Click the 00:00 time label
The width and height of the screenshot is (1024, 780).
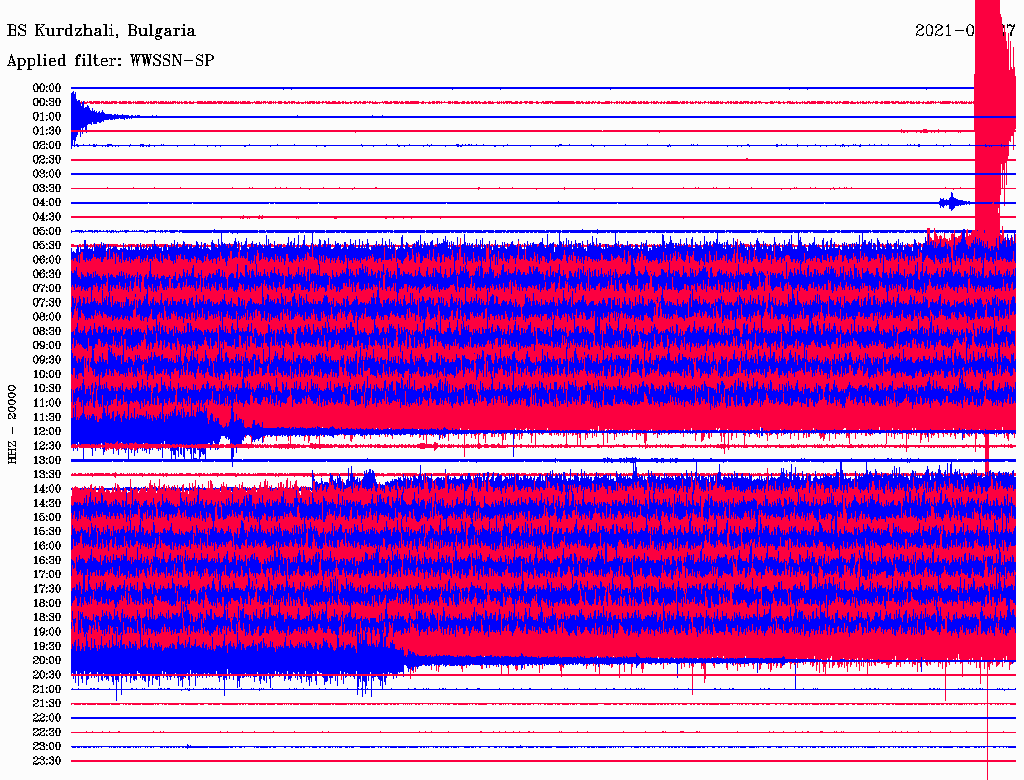tap(47, 88)
